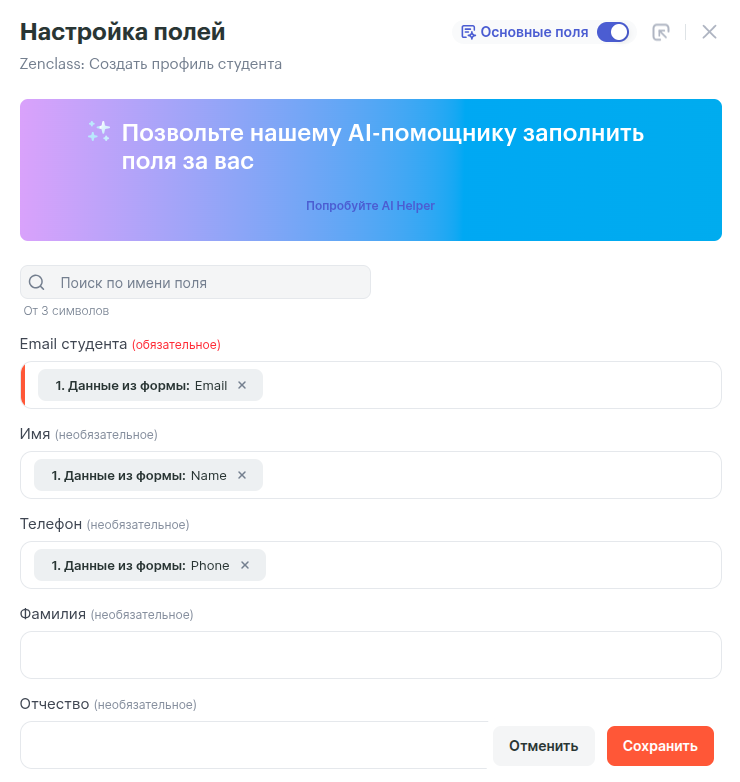Click into the Фамилия input field

tap(370, 655)
